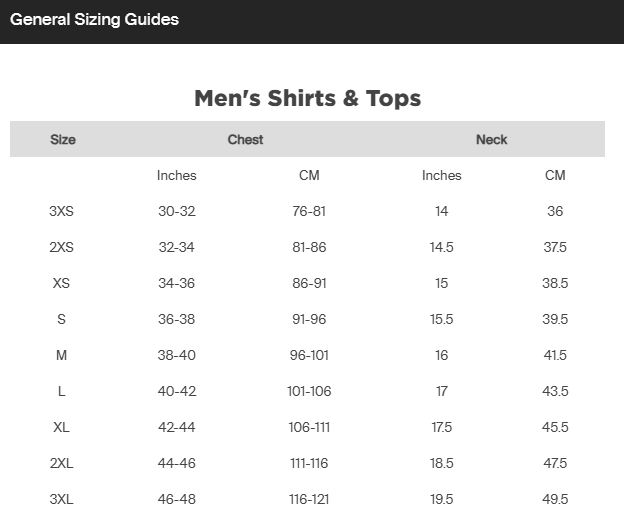Click the 3XL size row label

(61, 499)
